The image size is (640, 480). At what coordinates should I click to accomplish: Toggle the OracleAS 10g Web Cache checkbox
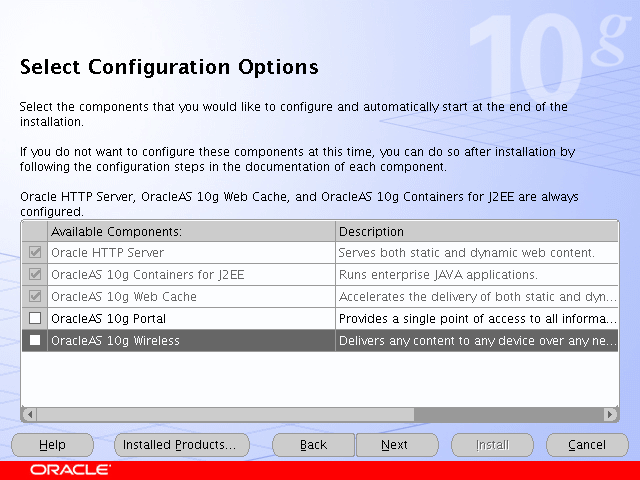point(35,296)
